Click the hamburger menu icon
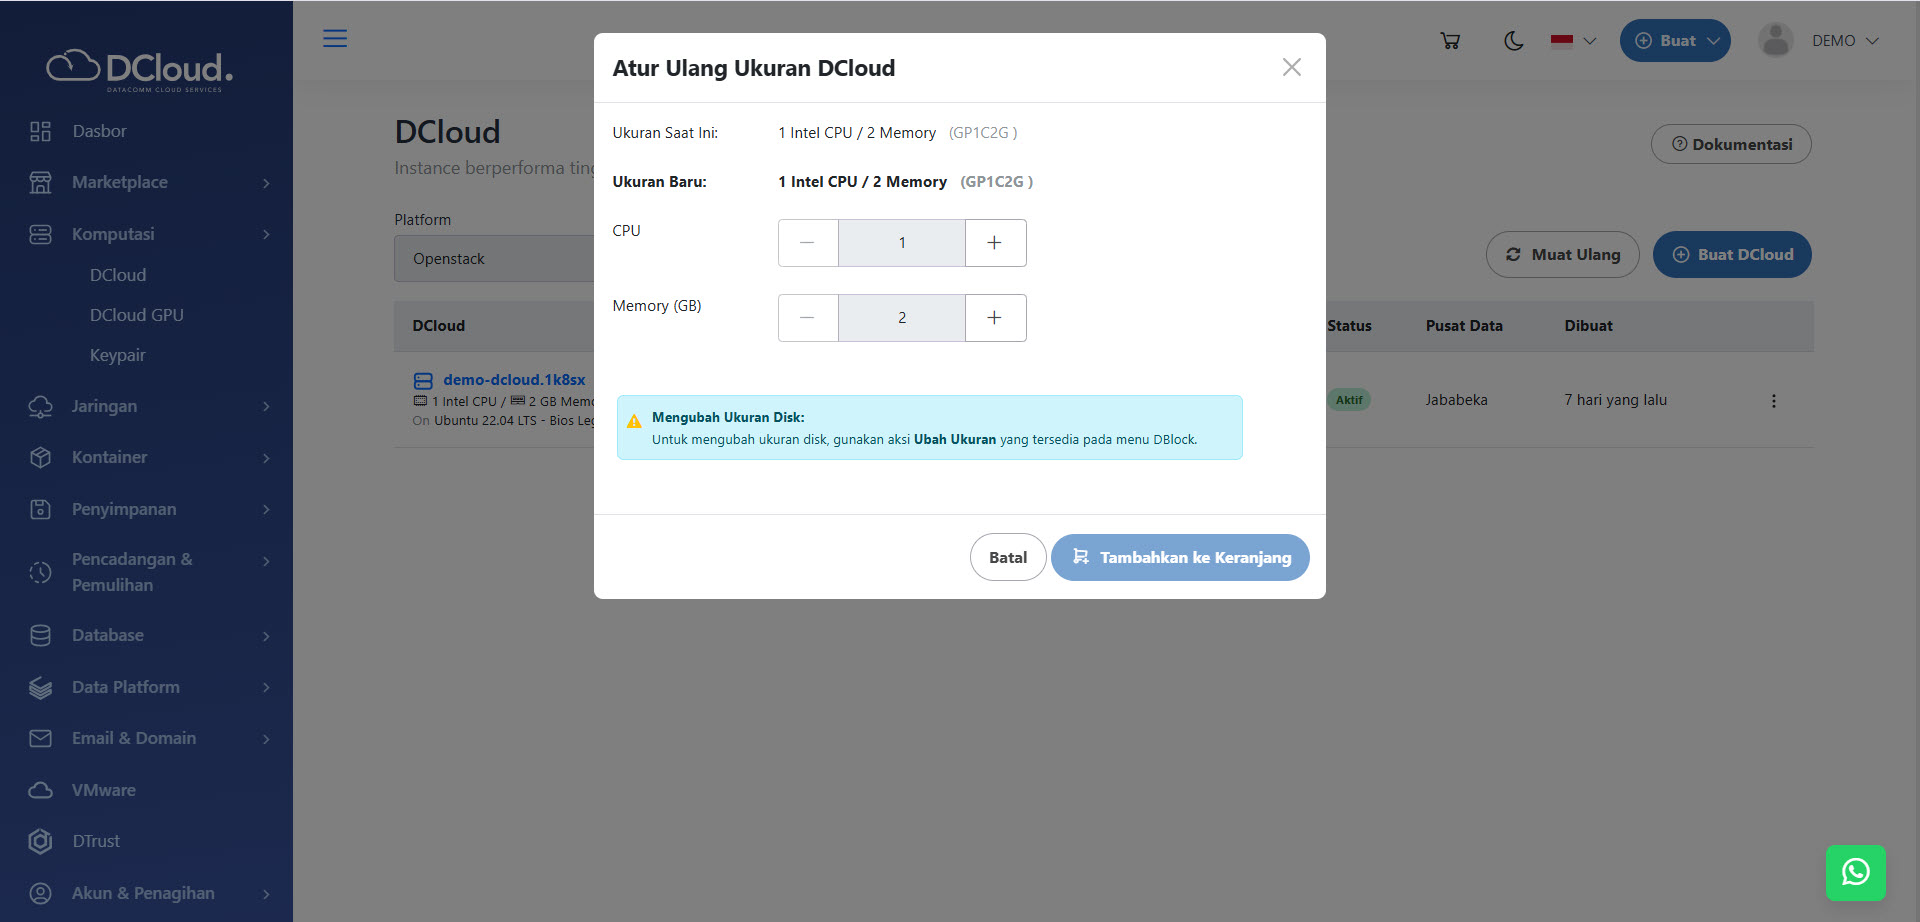Image resolution: width=1920 pixels, height=922 pixels. [x=335, y=39]
